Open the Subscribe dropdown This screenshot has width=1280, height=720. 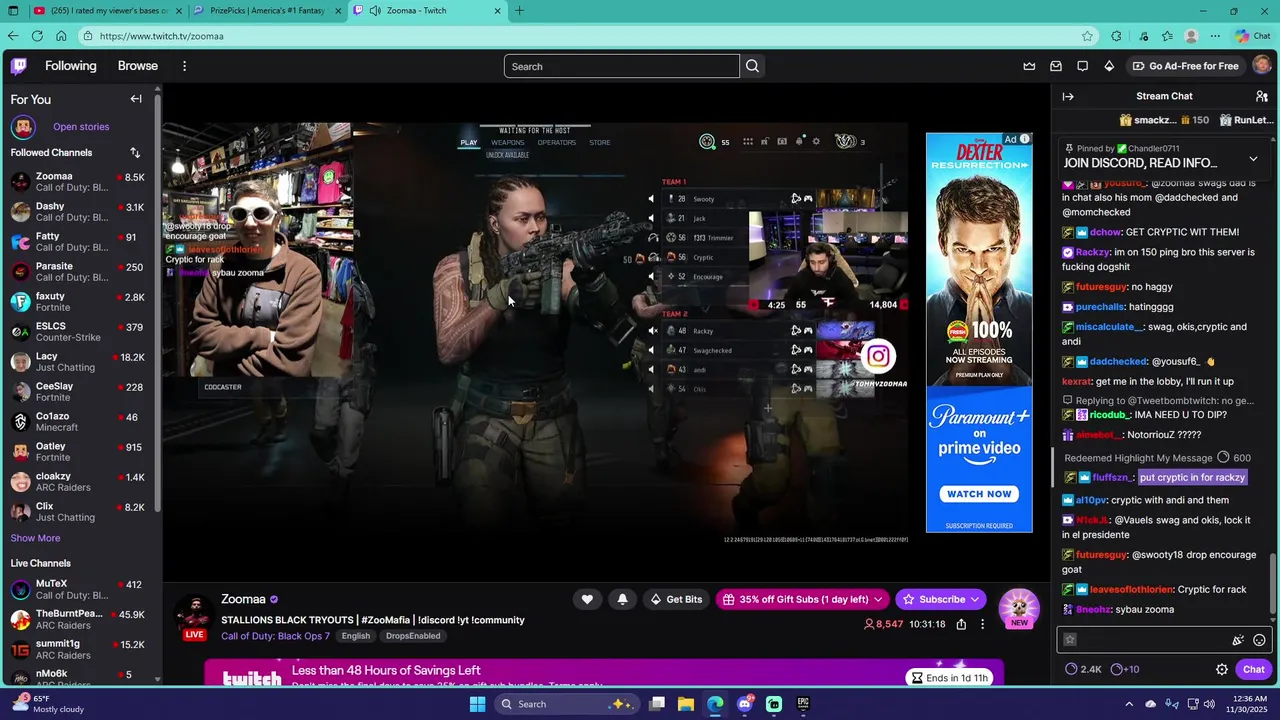click(942, 599)
